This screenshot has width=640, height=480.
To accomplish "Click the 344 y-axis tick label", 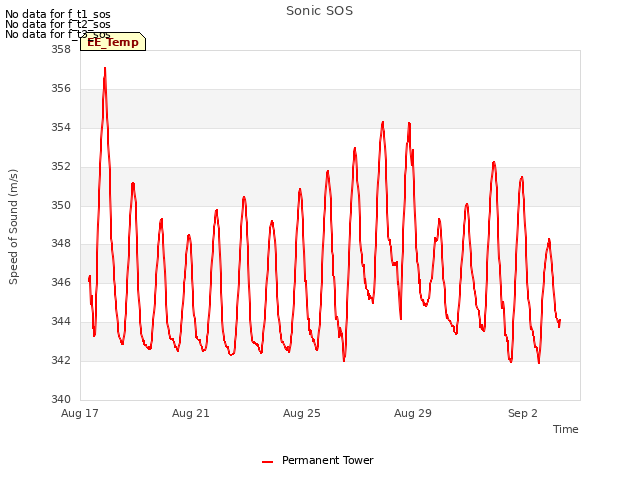I will (x=61, y=322).
